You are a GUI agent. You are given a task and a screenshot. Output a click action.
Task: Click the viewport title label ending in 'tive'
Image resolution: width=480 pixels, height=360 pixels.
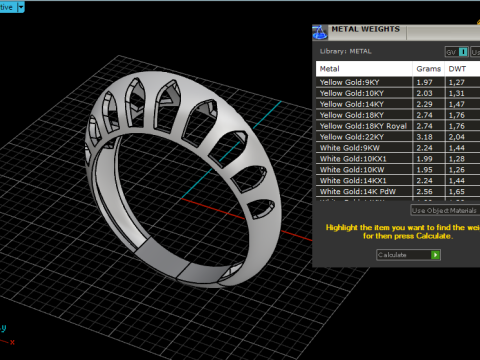click(x=6, y=7)
